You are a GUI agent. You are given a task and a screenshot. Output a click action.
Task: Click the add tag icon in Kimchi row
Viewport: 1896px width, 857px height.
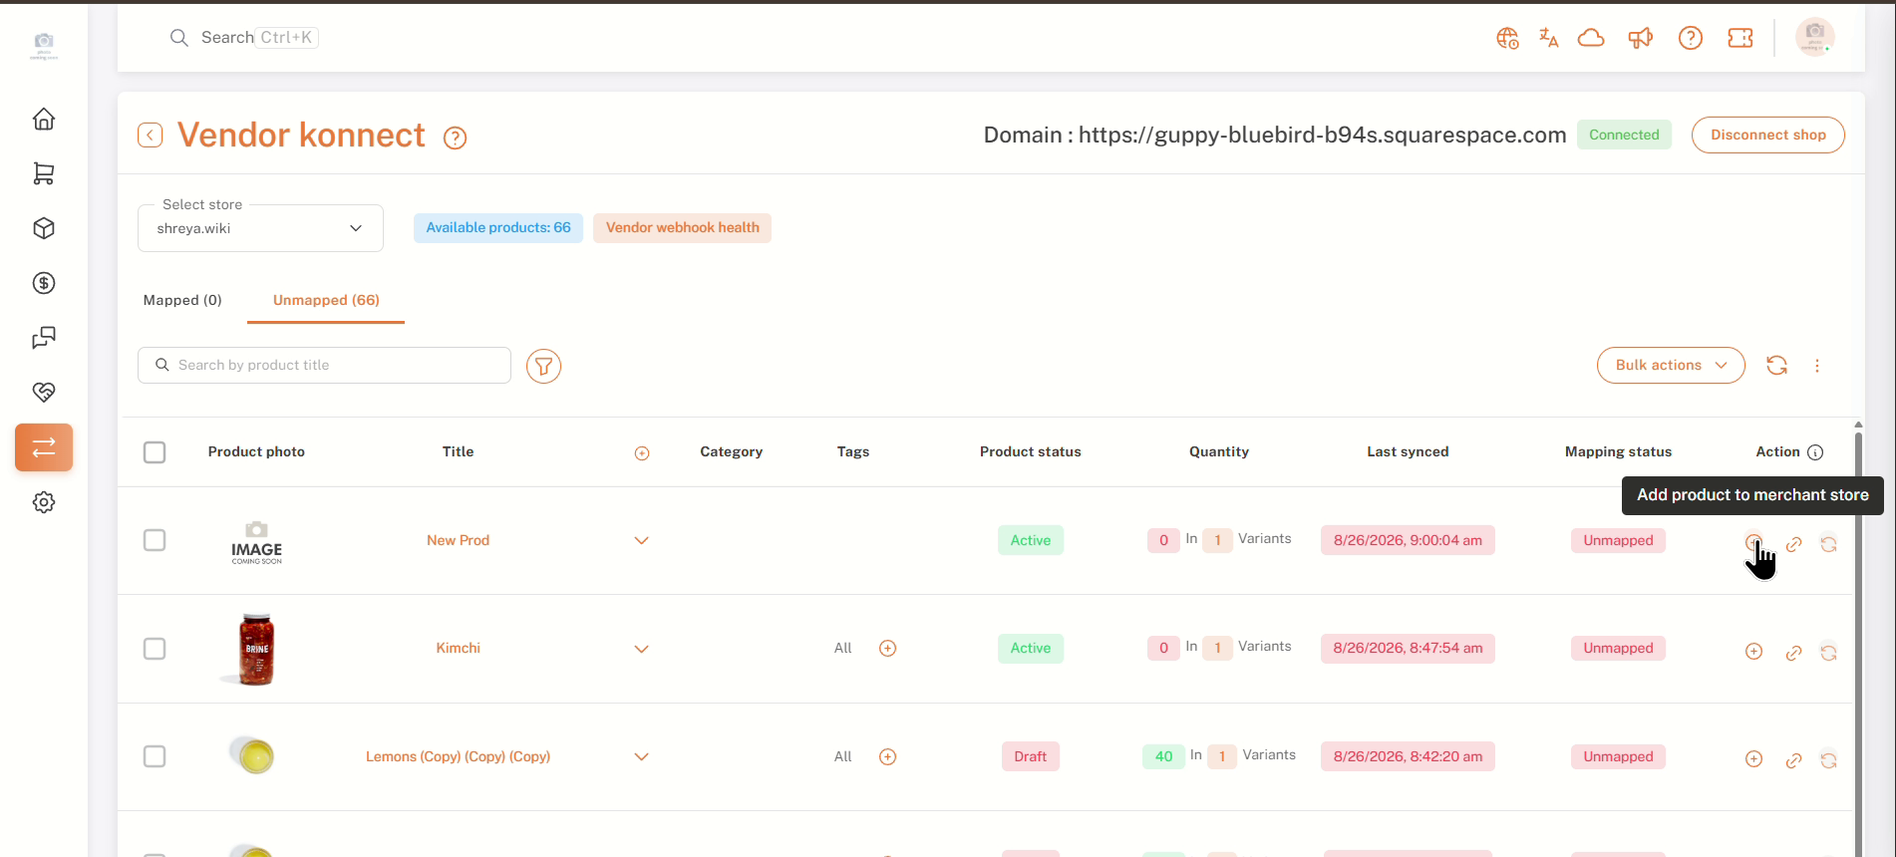[x=888, y=648]
